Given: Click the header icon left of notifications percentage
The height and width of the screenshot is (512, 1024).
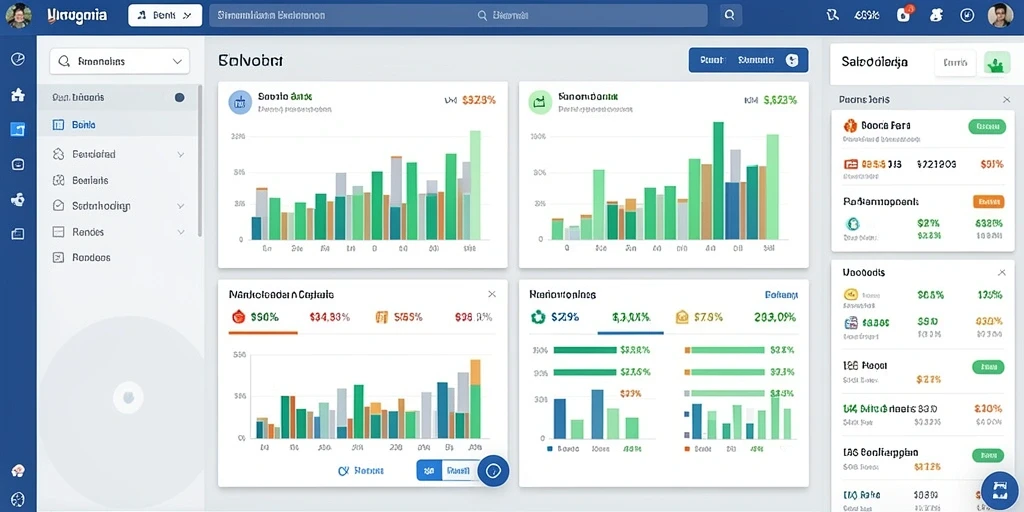Looking at the screenshot, I should point(832,15).
